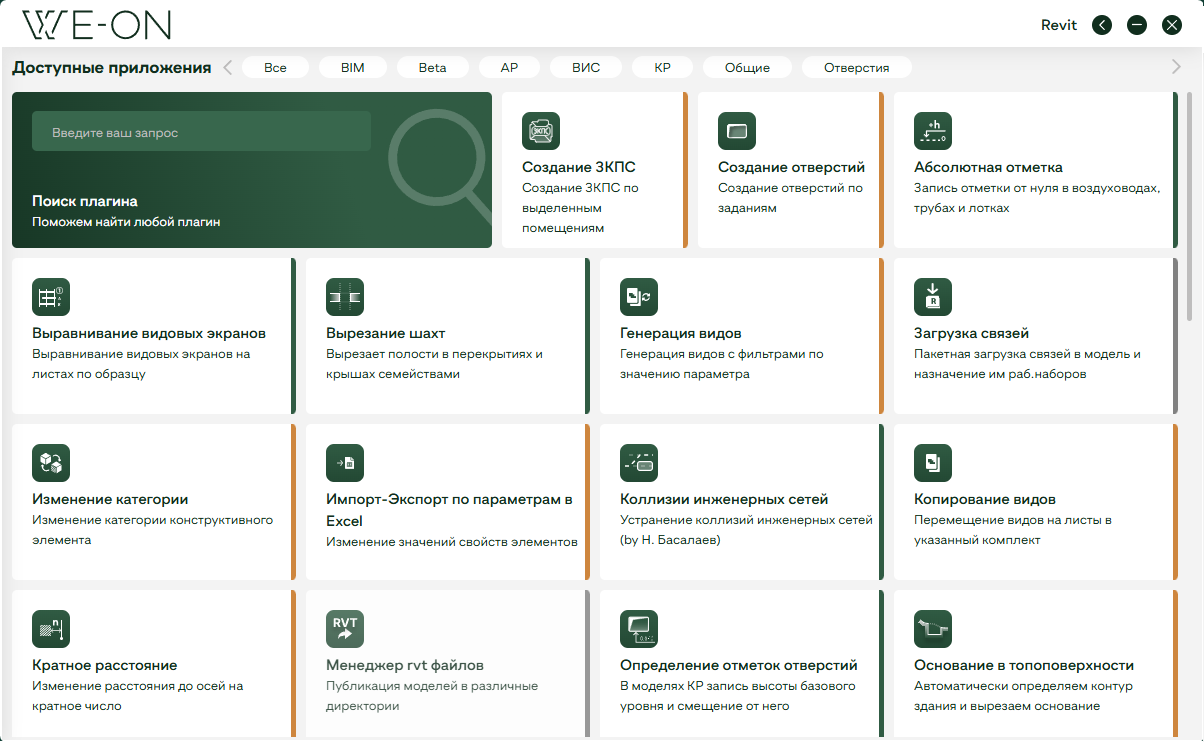The height and width of the screenshot is (742, 1204).
Task: Switch to the Beta category
Action: coord(432,68)
